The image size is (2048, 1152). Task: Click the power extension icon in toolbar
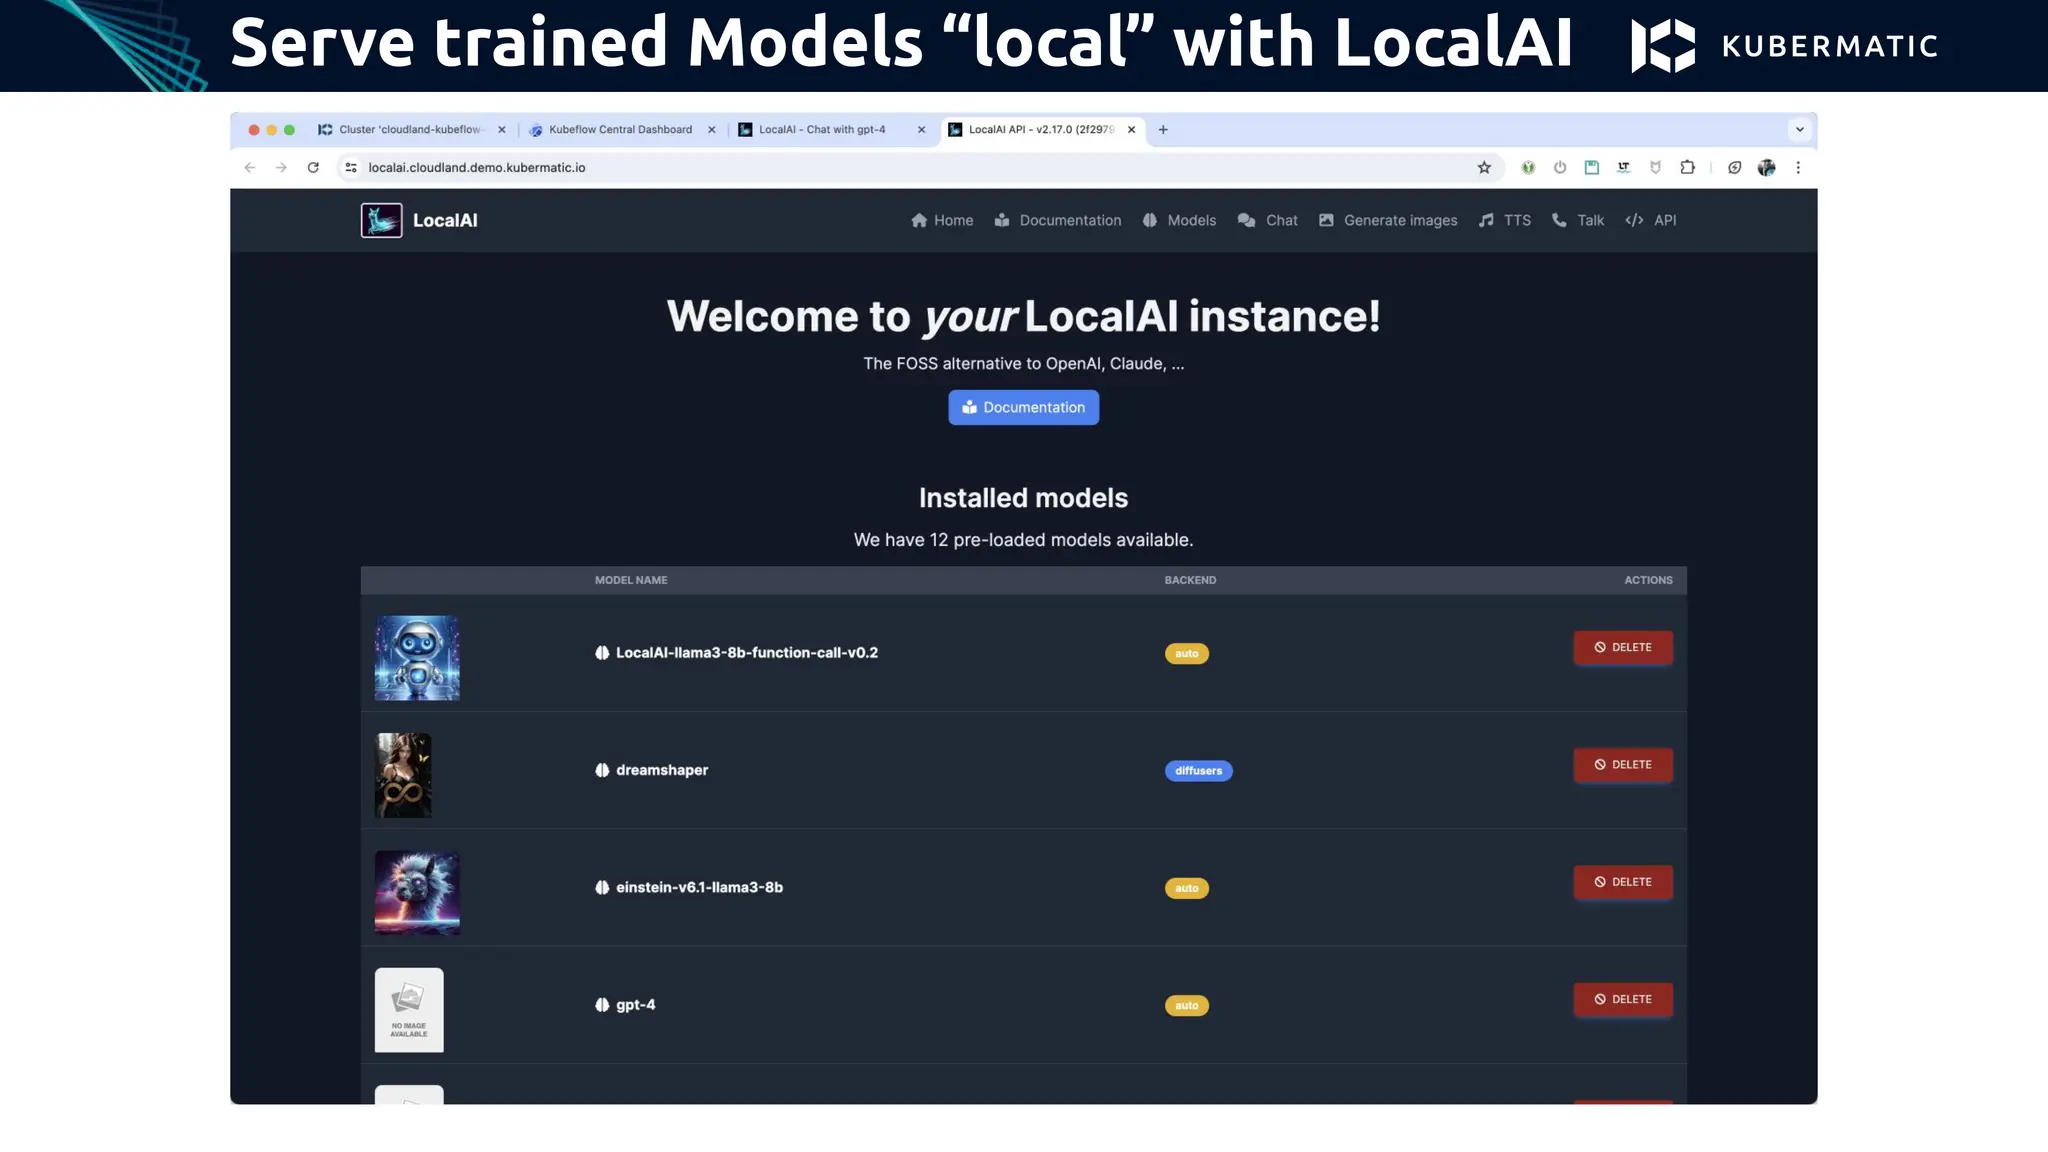[1560, 168]
